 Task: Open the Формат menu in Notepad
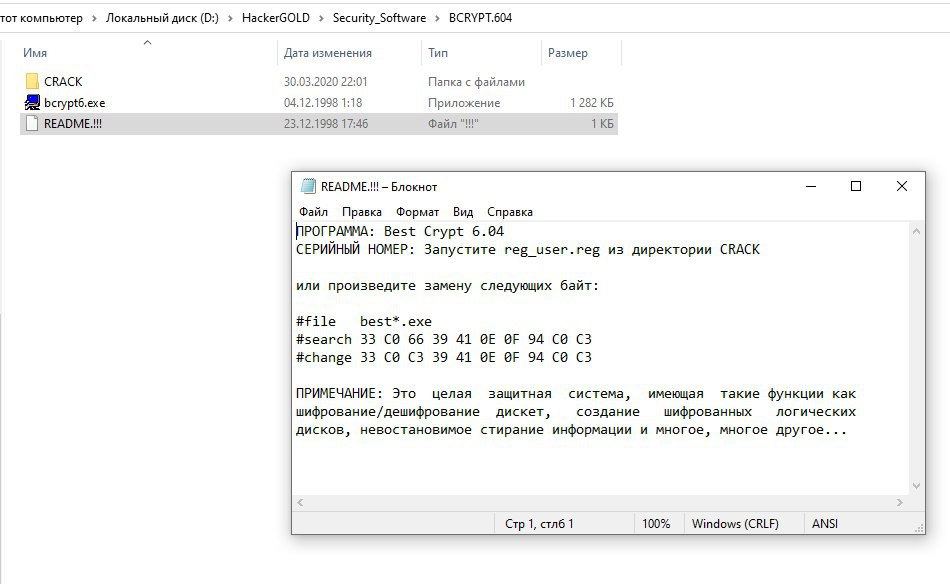point(417,212)
